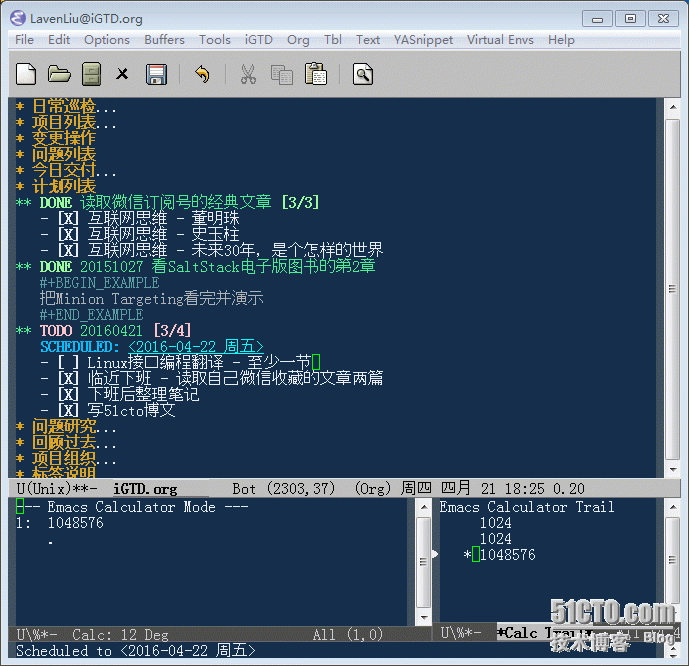Click main editor scrollbar up arrow

[x=672, y=107]
